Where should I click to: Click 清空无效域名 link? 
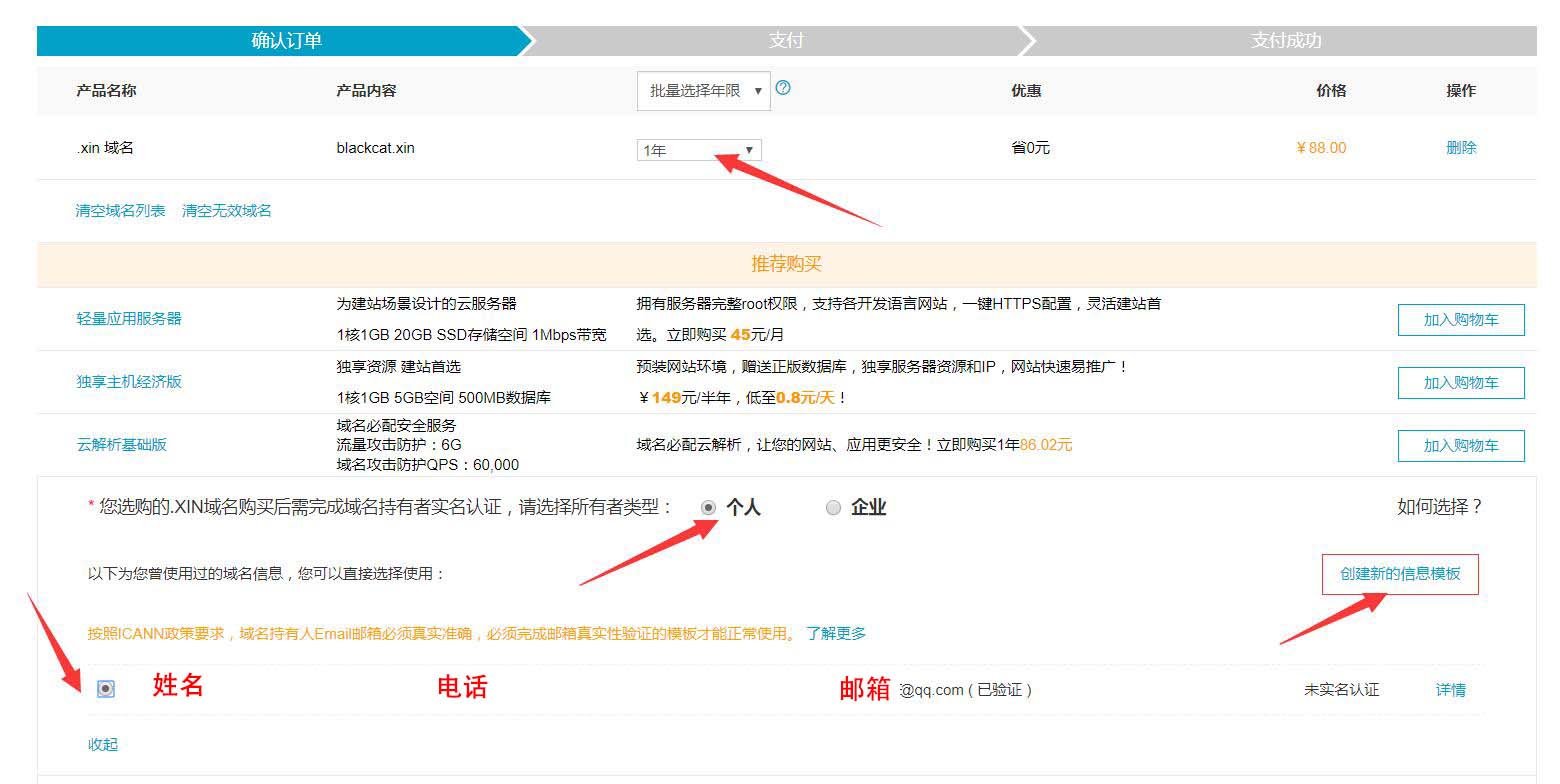pos(227,211)
